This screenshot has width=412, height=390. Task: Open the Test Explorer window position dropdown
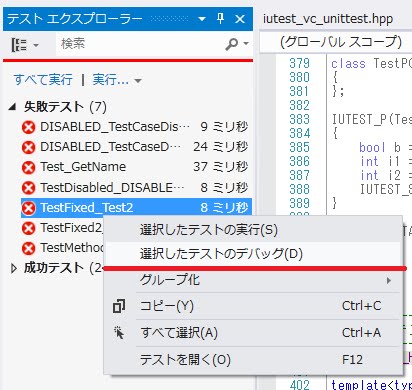[x=202, y=19]
